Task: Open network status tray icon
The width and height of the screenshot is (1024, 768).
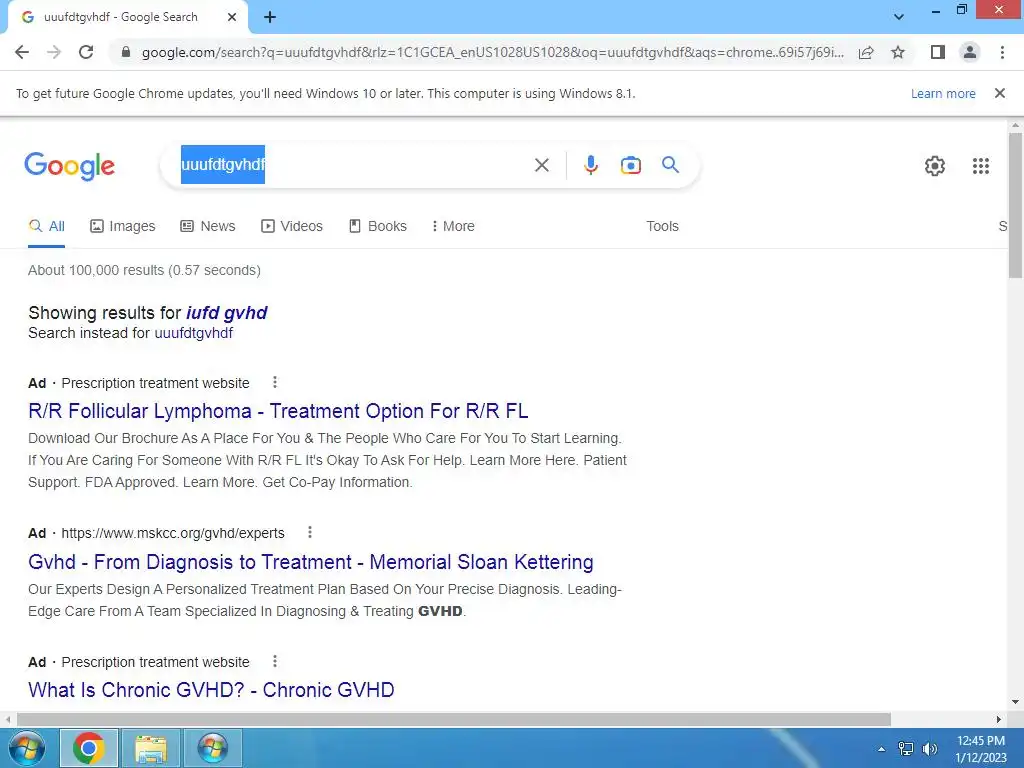Action: 906,748
